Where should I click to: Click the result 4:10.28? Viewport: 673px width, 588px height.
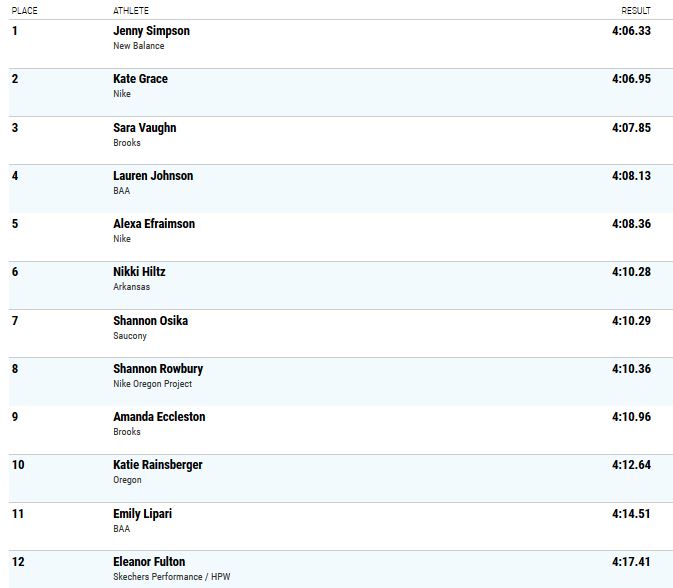(x=631, y=272)
